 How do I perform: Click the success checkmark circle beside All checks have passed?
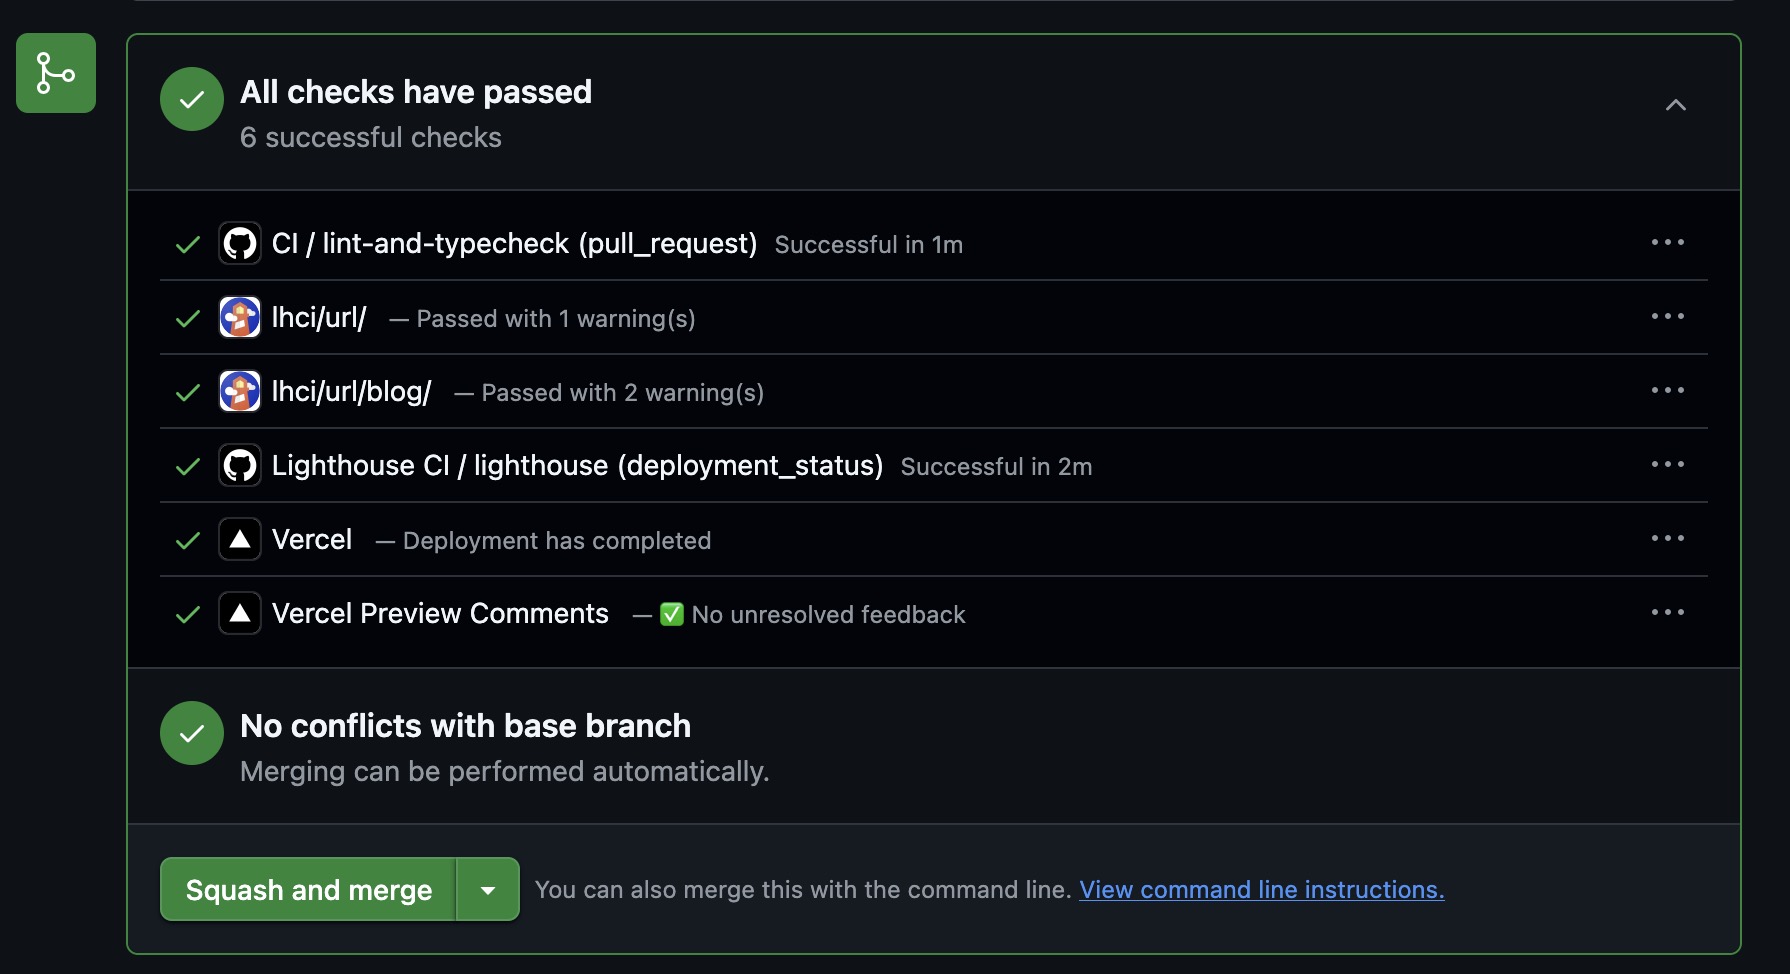point(191,99)
